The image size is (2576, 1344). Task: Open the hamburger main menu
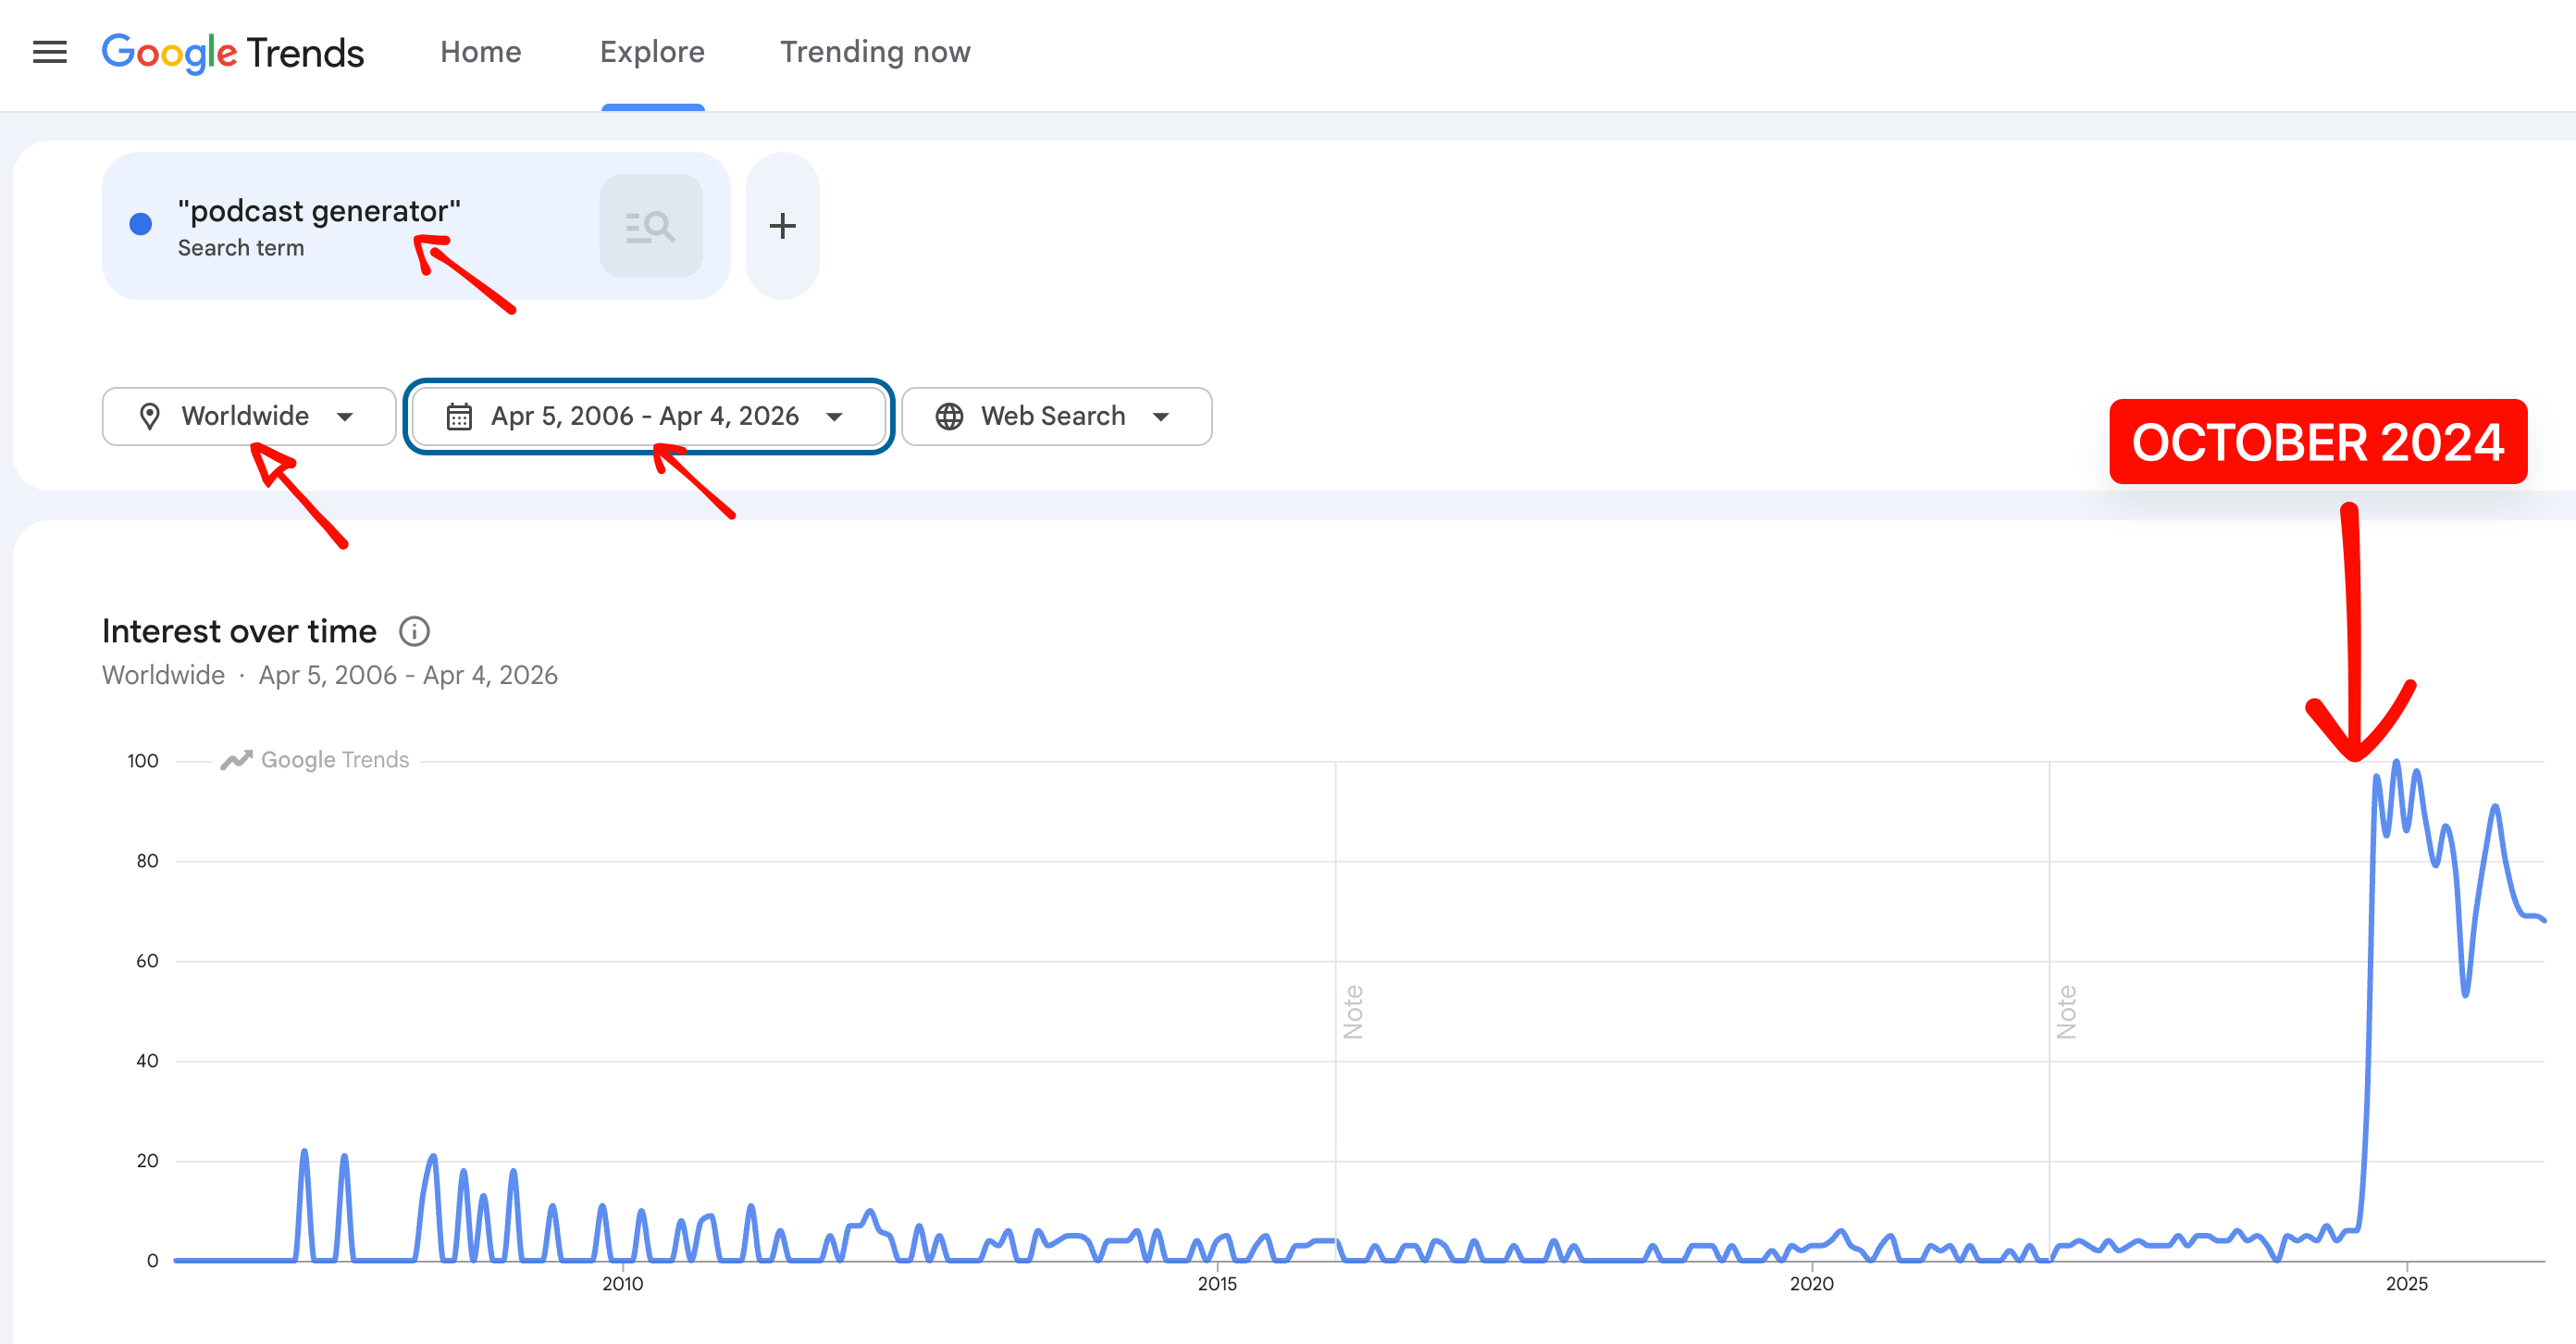(50, 52)
